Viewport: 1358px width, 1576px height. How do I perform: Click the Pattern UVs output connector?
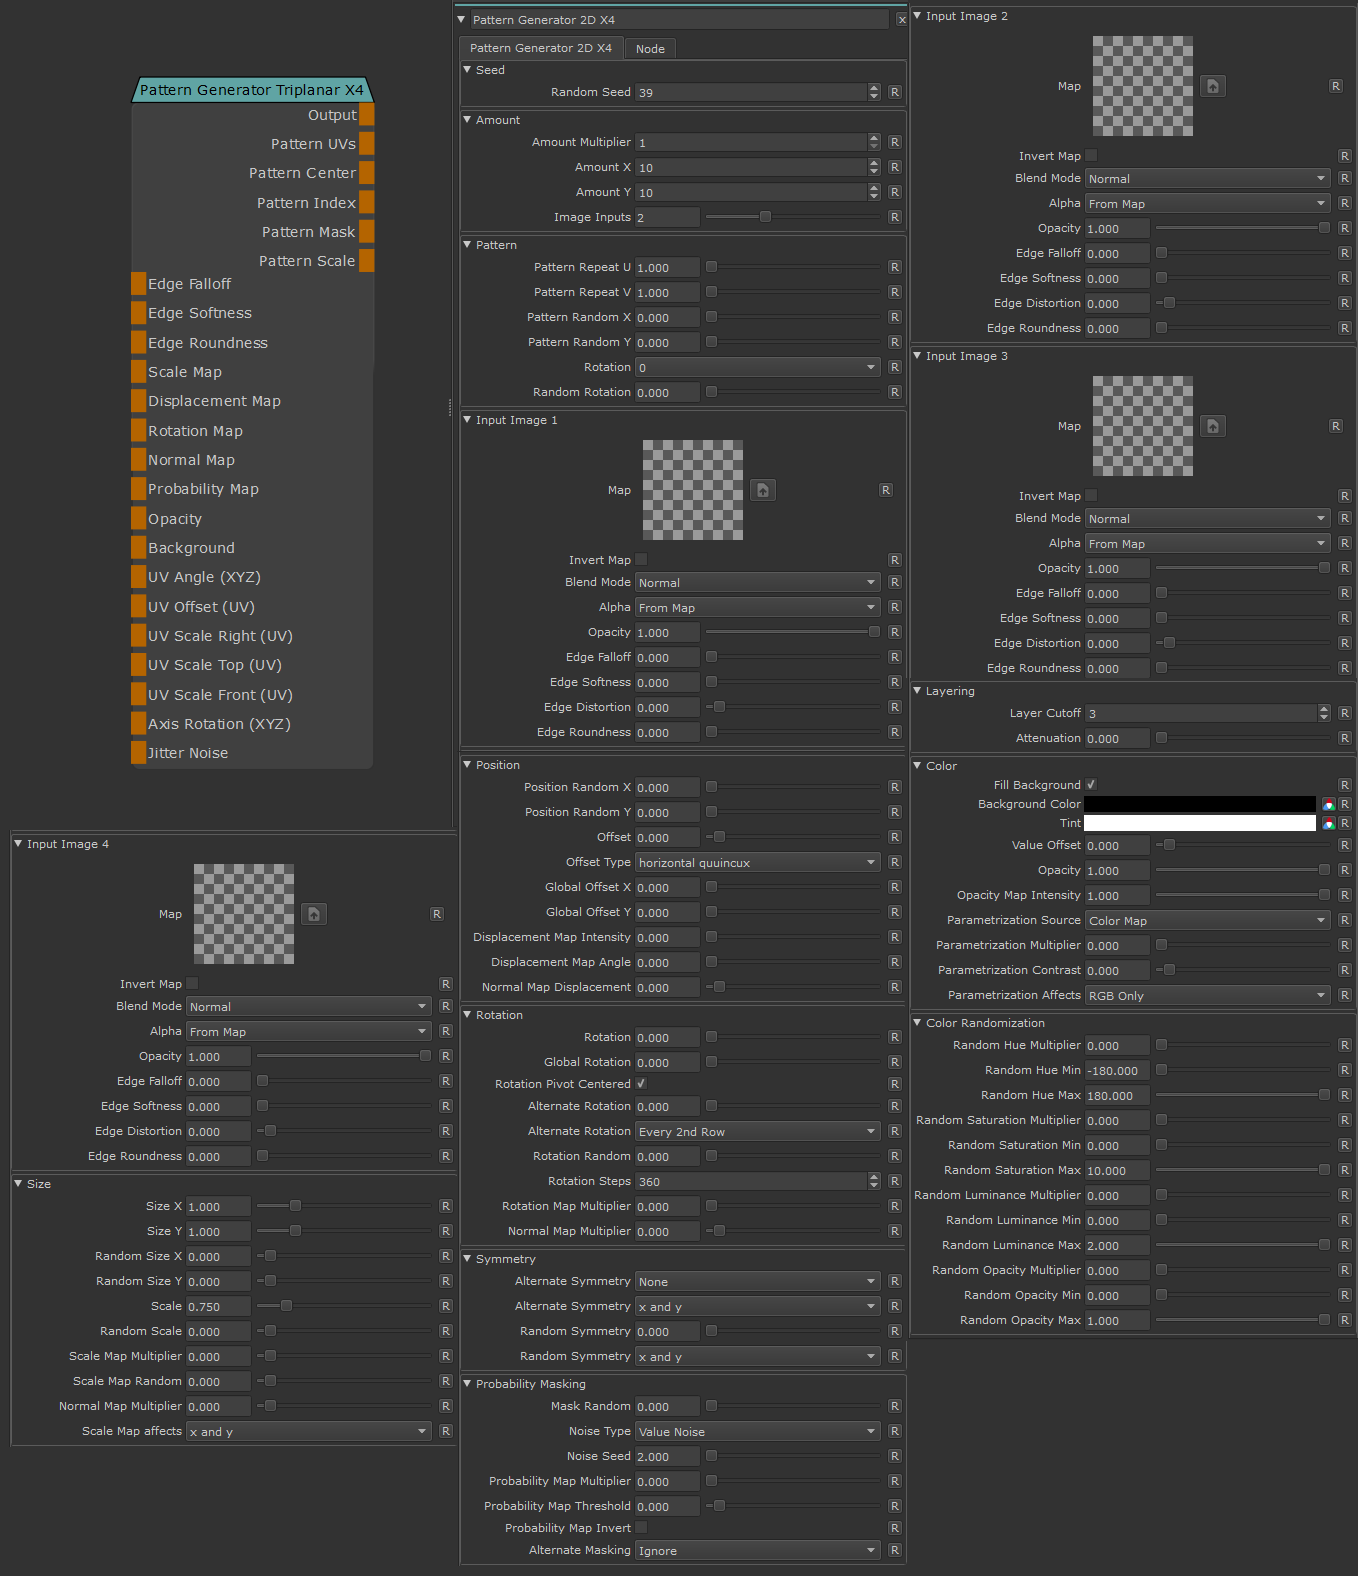[x=367, y=144]
